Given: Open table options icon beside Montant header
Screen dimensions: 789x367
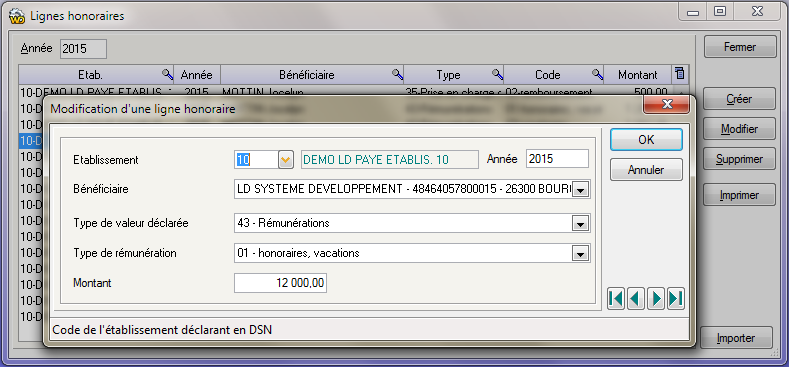Looking at the screenshot, I should [x=680, y=75].
